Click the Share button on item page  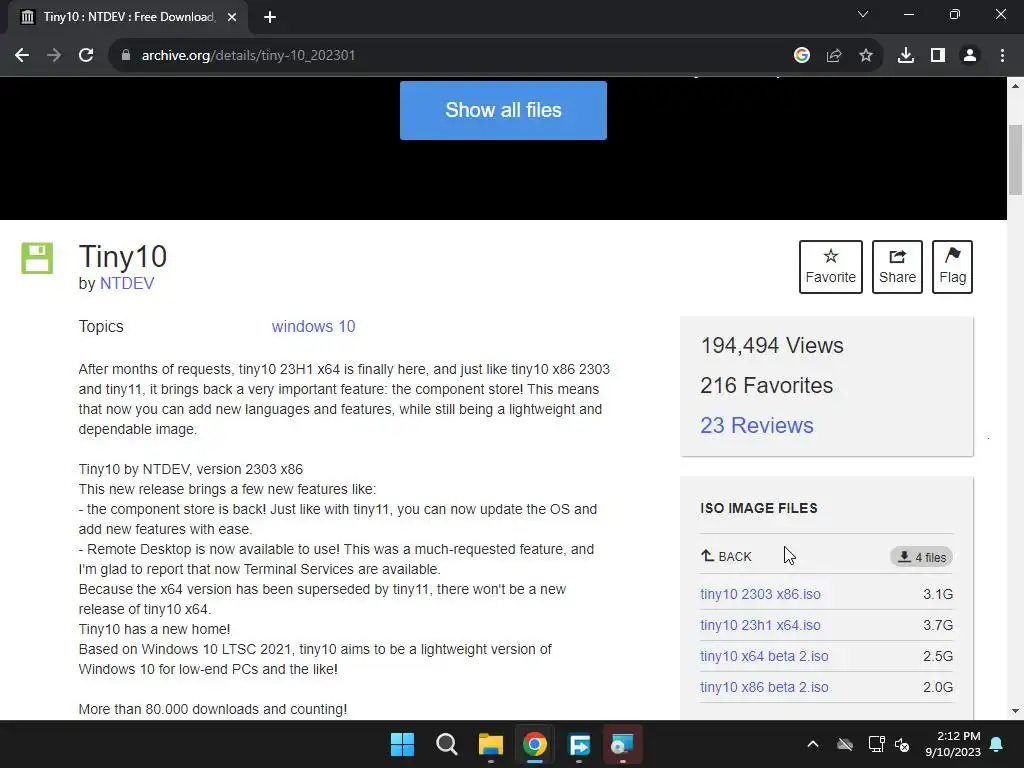[x=897, y=266]
